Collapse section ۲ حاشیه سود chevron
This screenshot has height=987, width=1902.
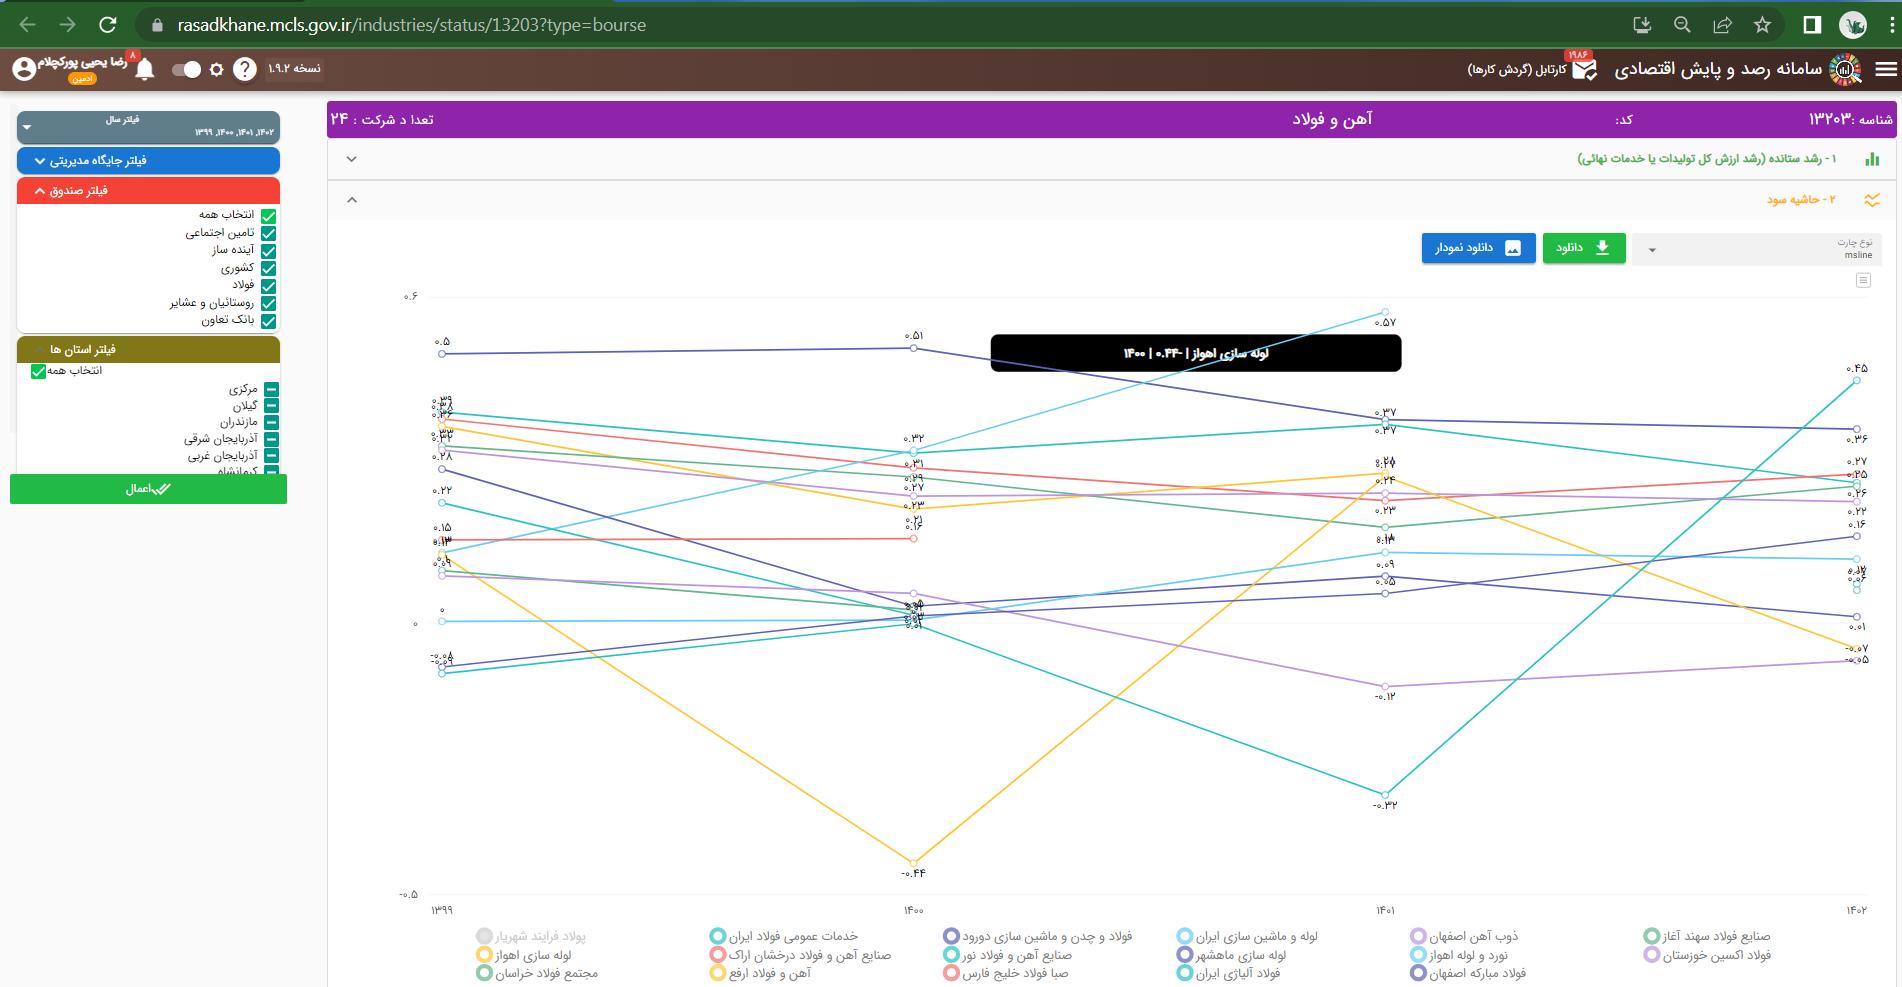[x=351, y=200]
